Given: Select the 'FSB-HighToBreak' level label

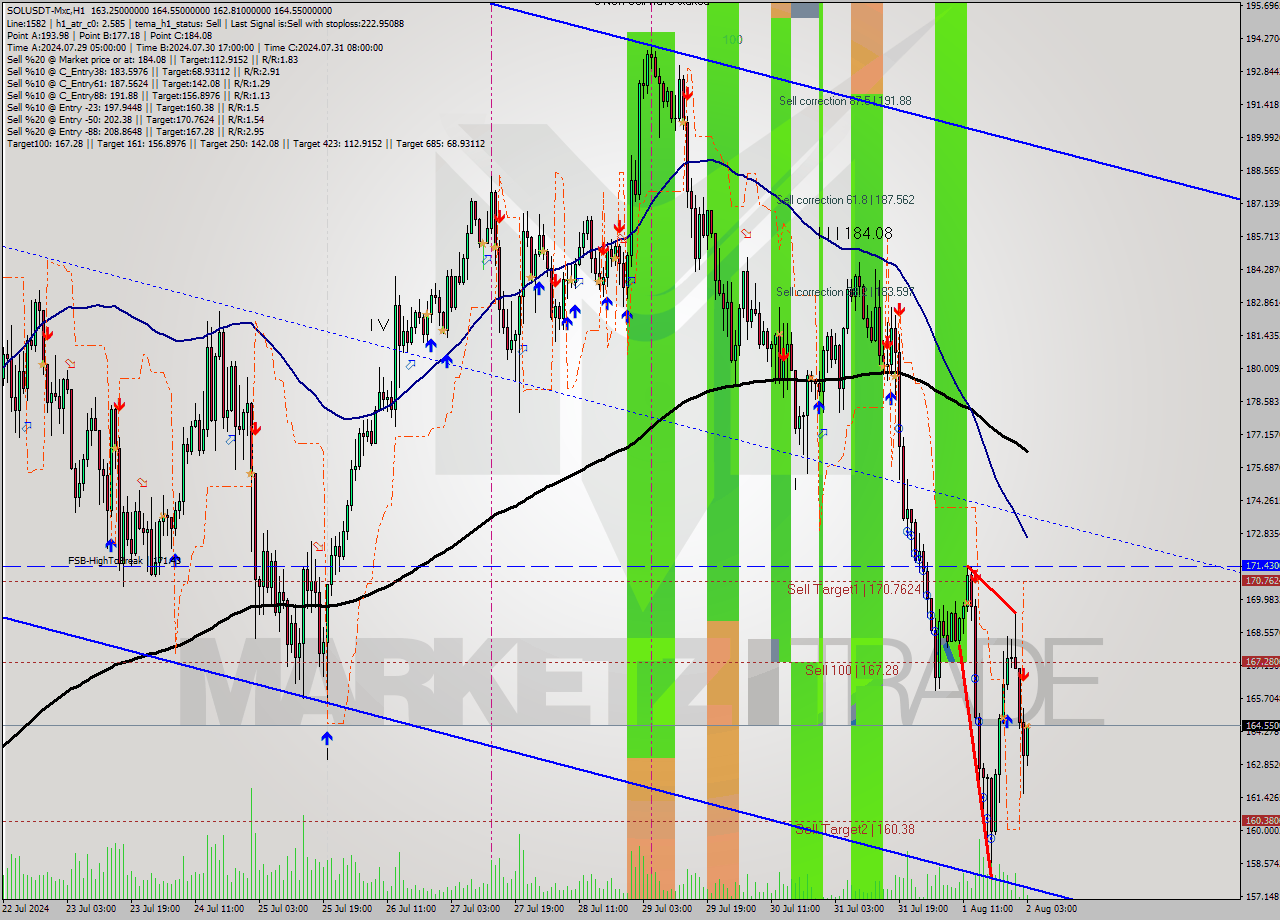Looking at the screenshot, I should pos(124,561).
